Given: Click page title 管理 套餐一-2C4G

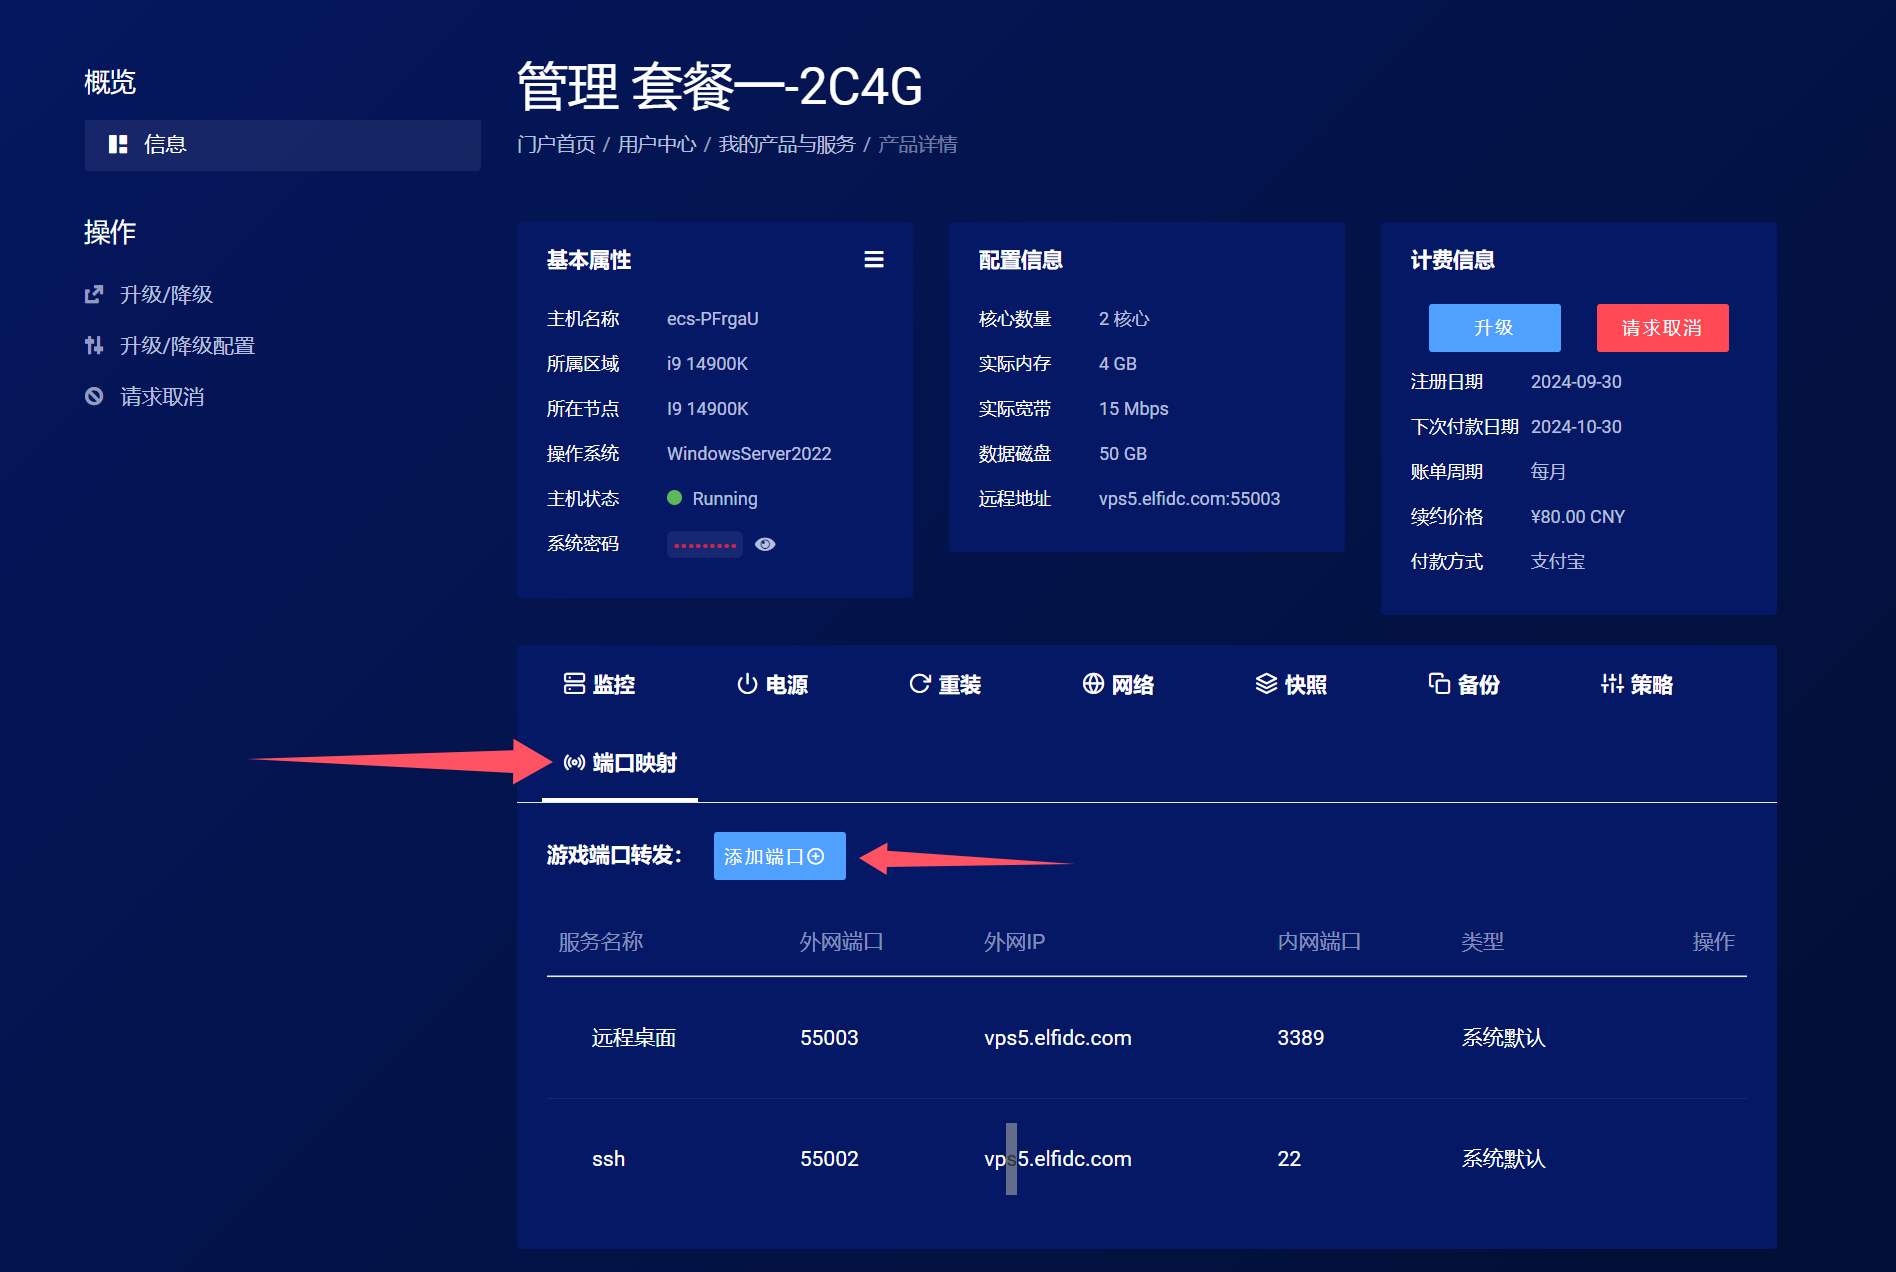Looking at the screenshot, I should point(720,86).
